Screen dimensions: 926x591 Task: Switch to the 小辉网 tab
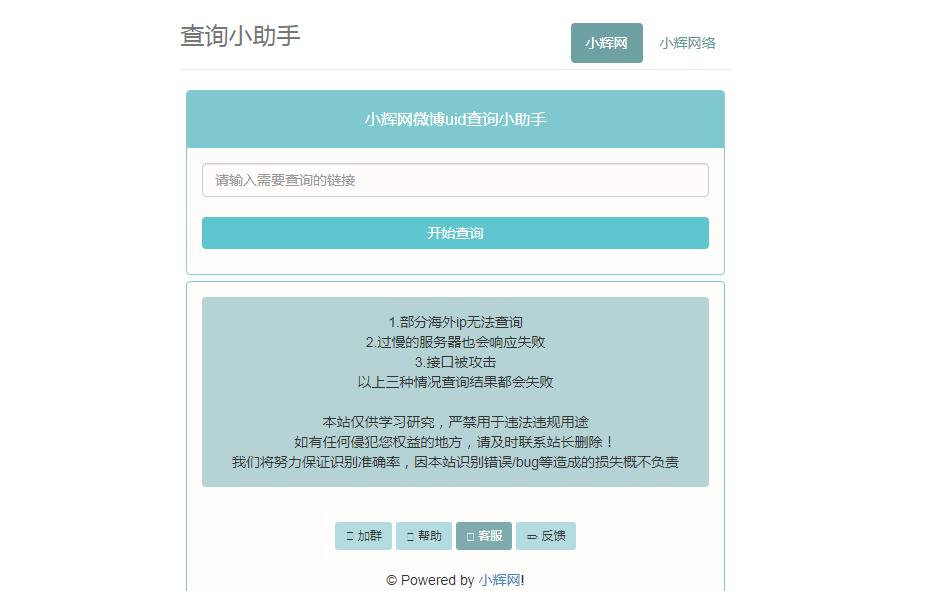tap(607, 43)
